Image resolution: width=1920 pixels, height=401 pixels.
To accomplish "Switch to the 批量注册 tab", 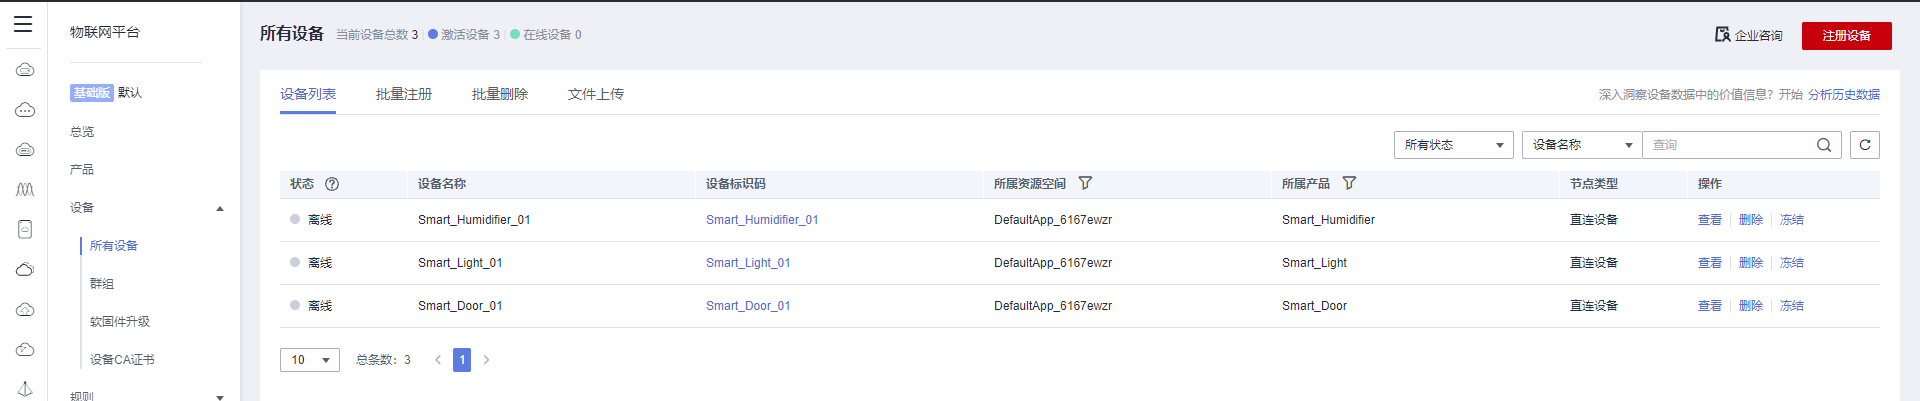I will point(404,94).
